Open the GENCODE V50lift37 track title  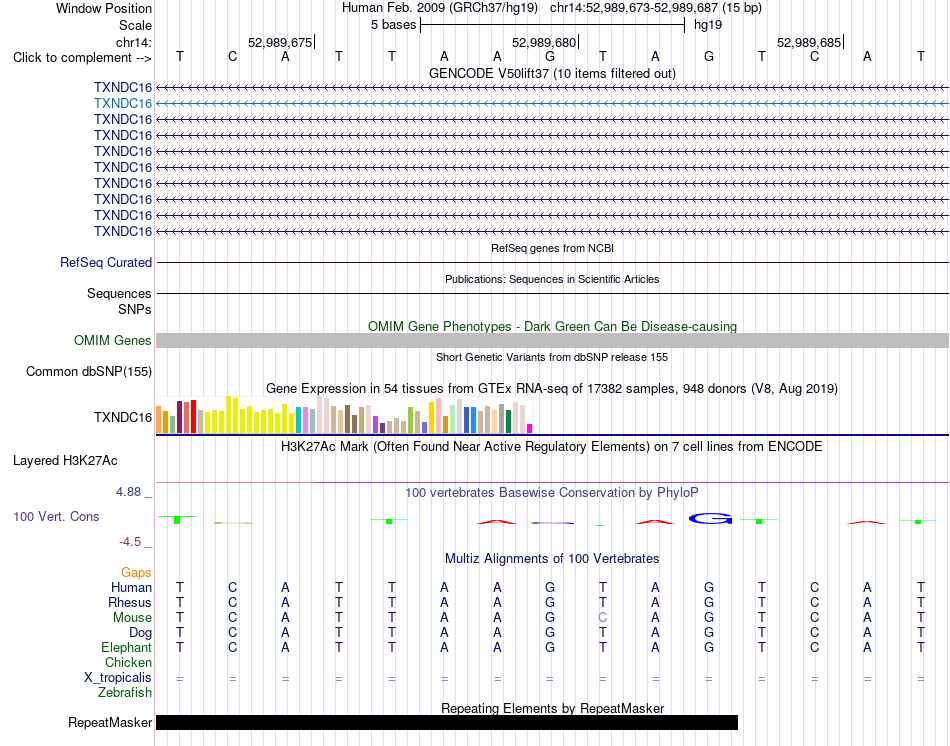pyautogui.click(x=552, y=73)
